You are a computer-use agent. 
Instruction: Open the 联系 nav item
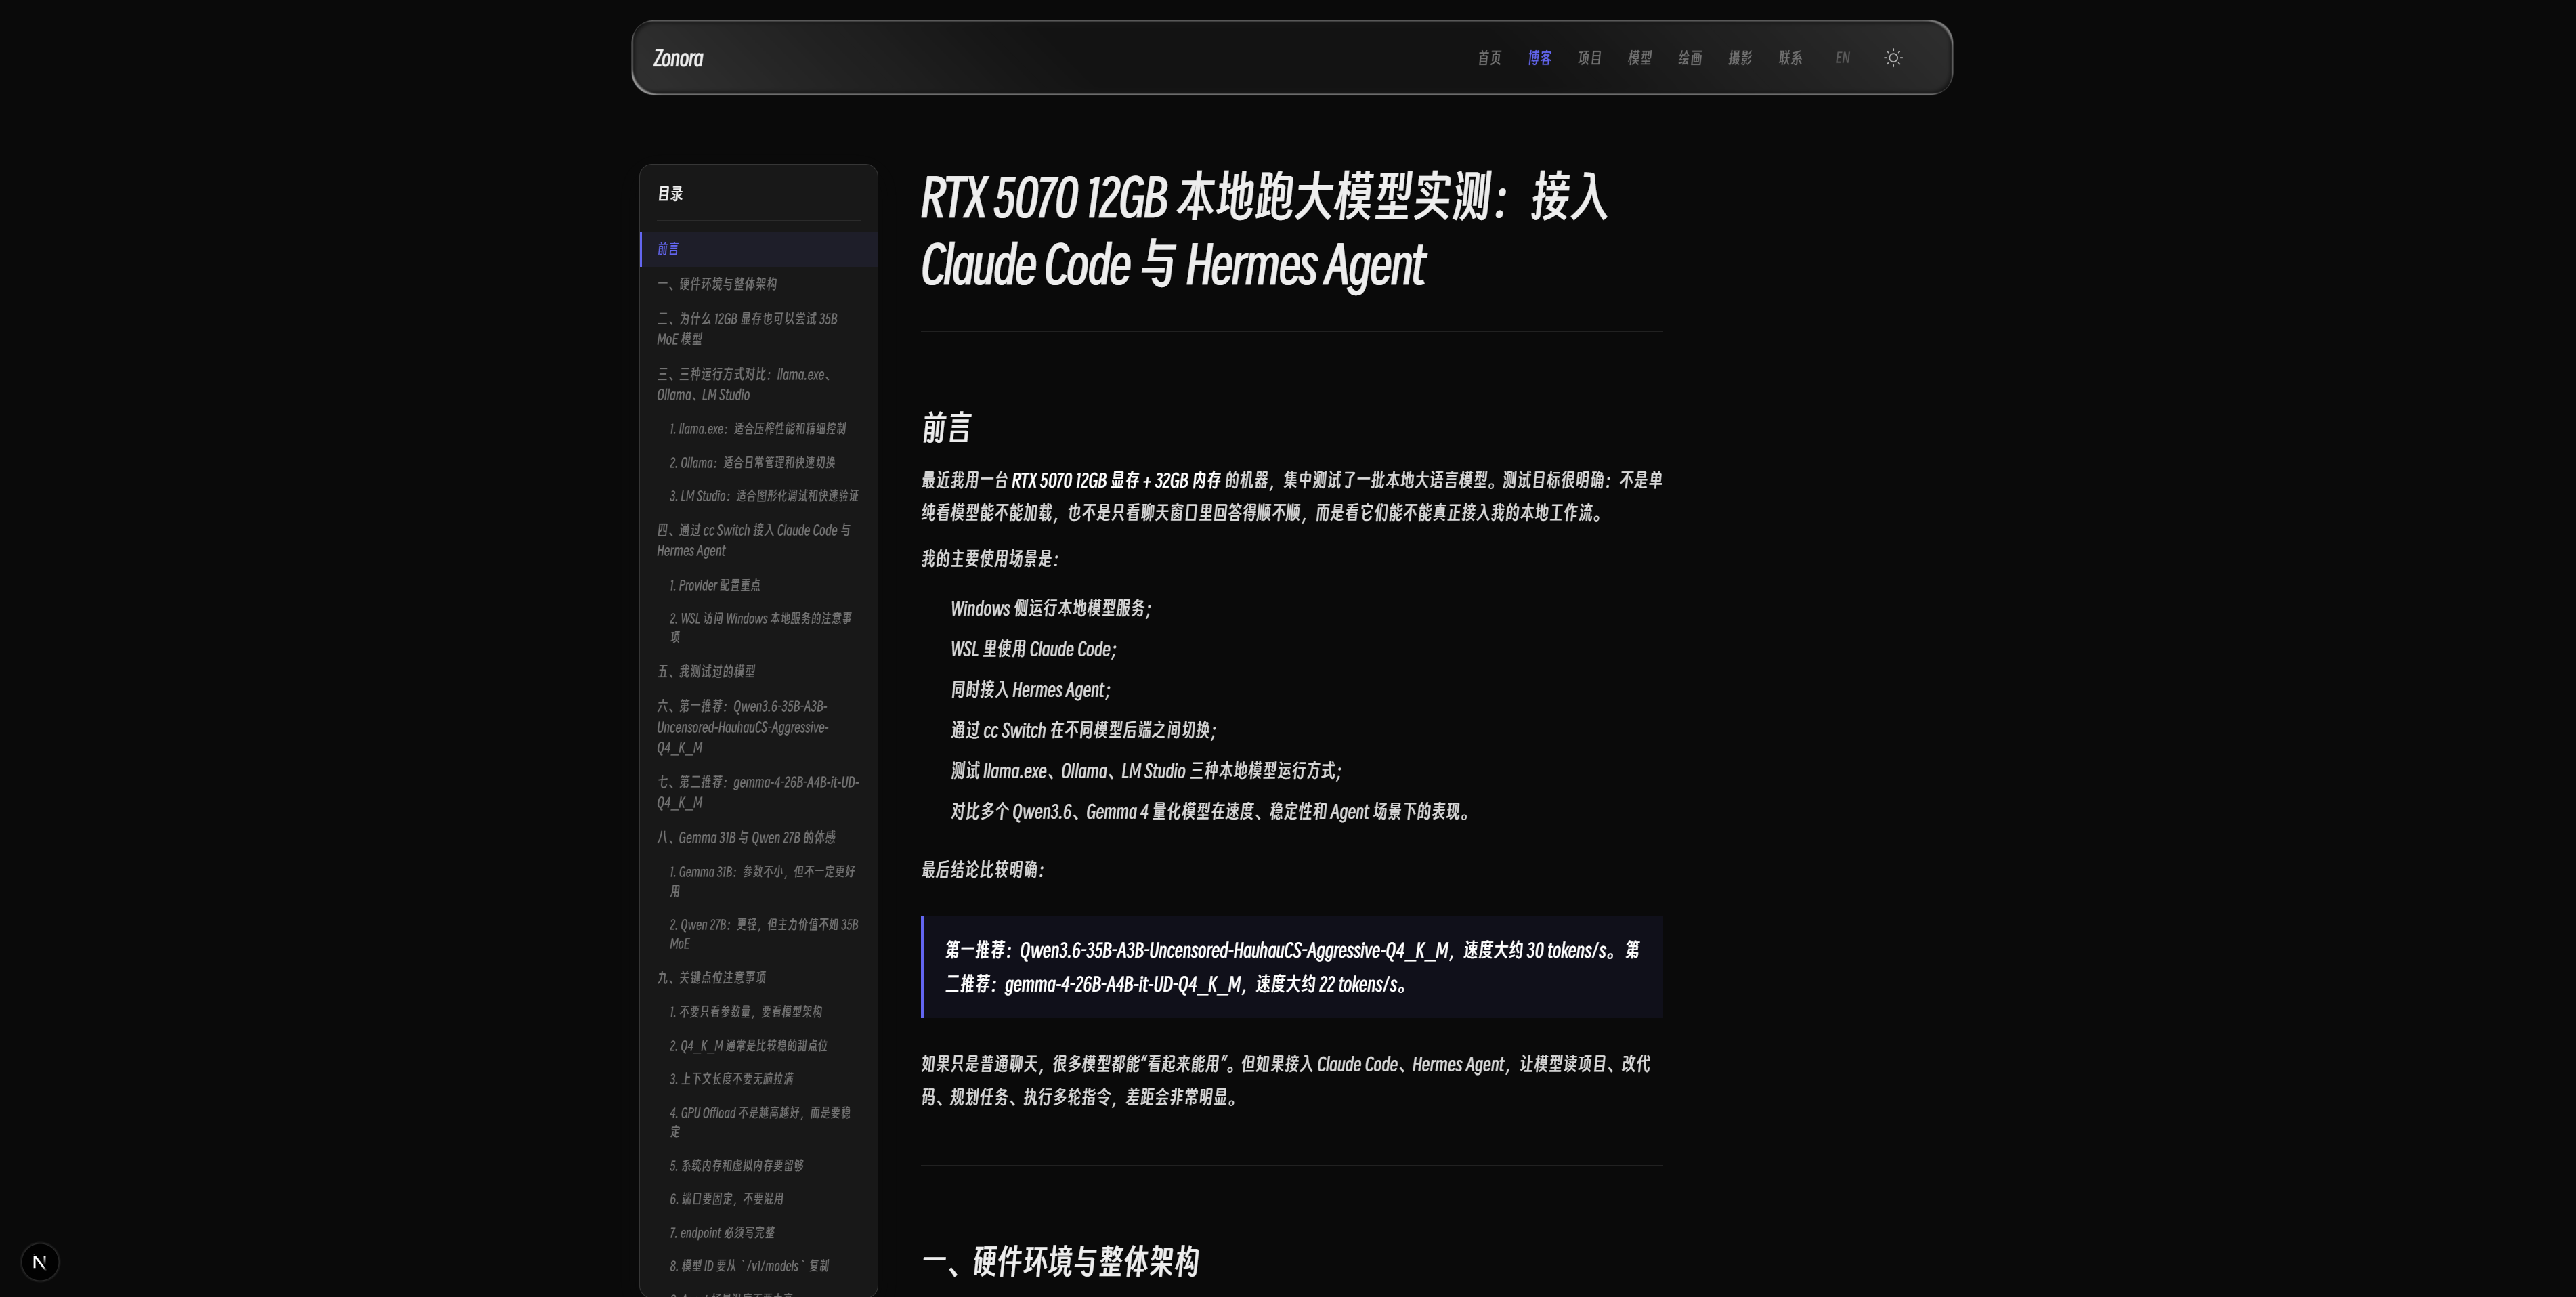(x=1790, y=58)
